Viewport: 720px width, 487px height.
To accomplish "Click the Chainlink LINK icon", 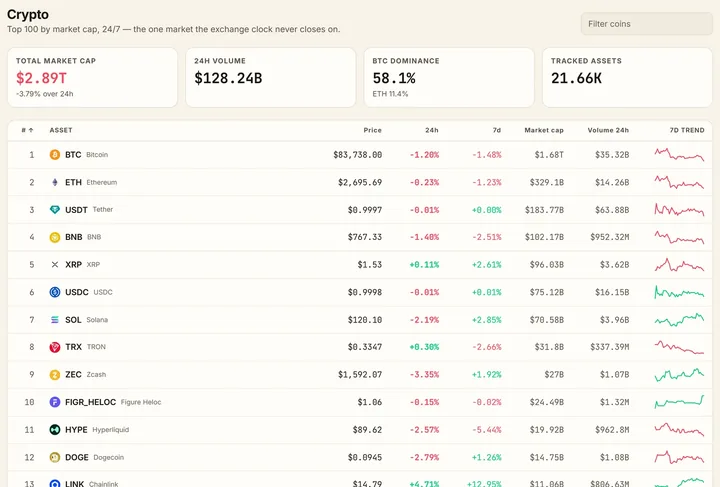I will pyautogui.click(x=55, y=484).
